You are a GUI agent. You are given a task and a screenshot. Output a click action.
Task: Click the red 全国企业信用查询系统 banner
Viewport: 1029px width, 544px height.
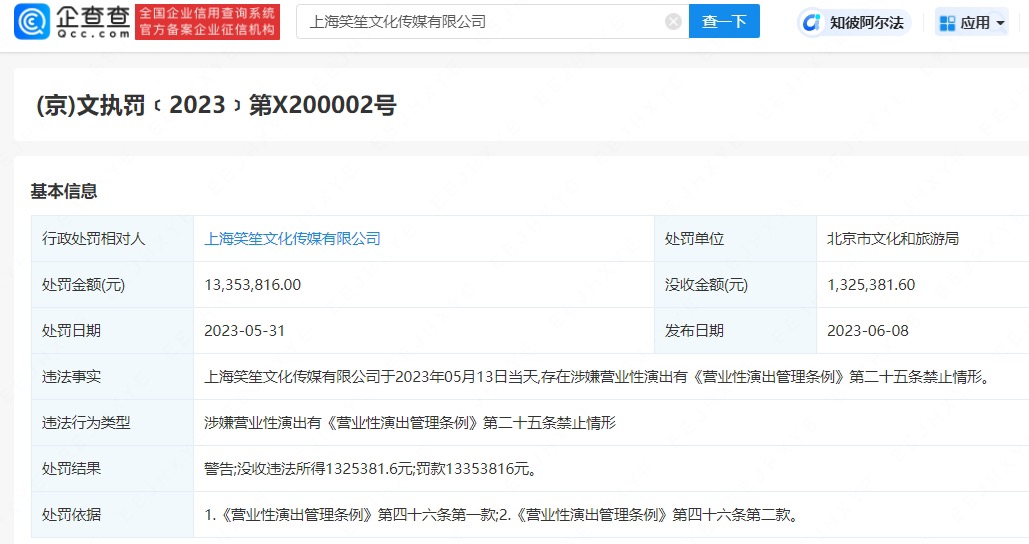207,21
